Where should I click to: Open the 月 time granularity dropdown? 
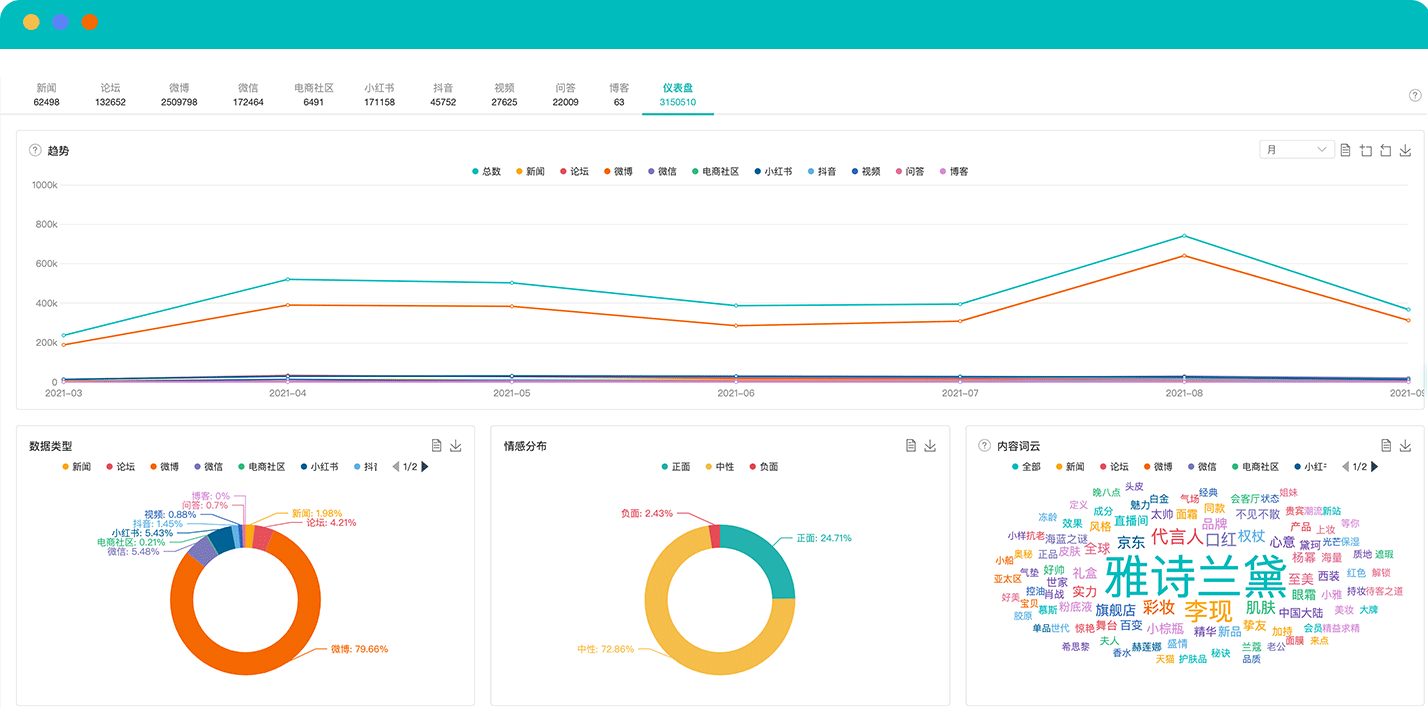1297,150
